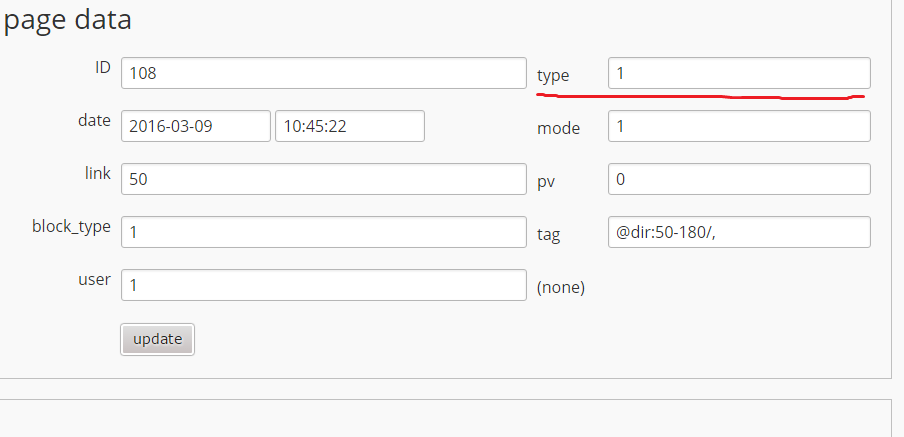Click the "pv" label
The image size is (904, 437).
546,182
